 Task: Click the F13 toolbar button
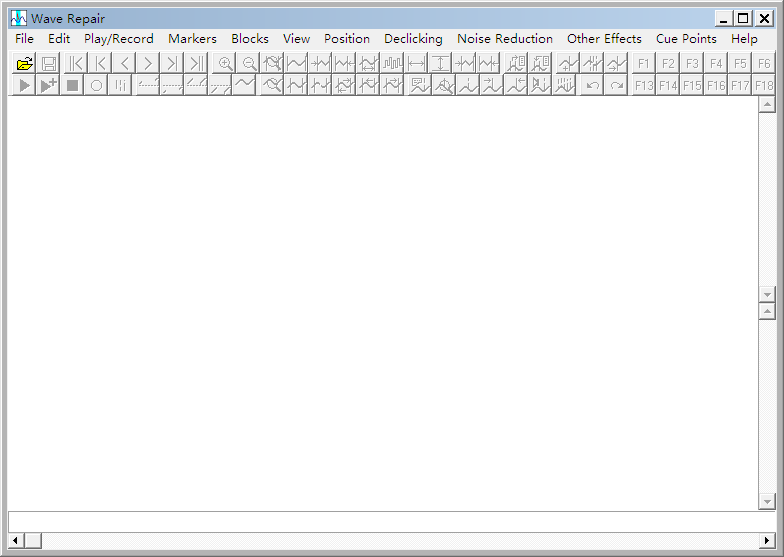644,85
